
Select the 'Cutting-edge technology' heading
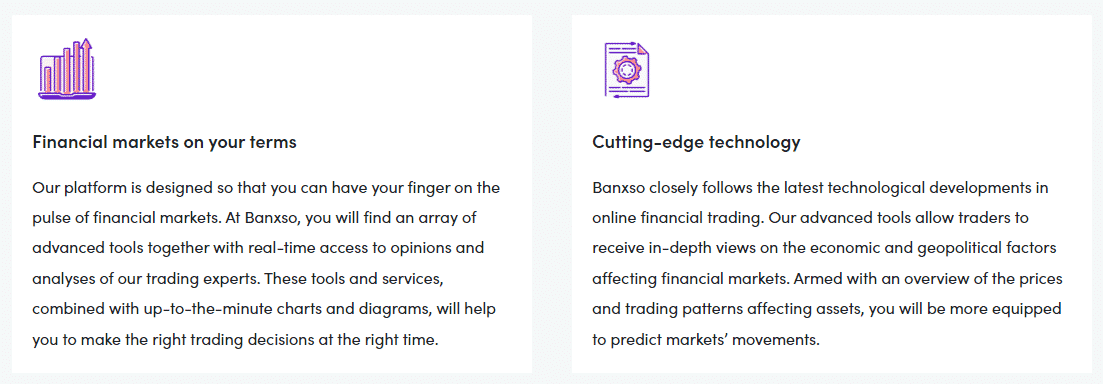click(696, 142)
